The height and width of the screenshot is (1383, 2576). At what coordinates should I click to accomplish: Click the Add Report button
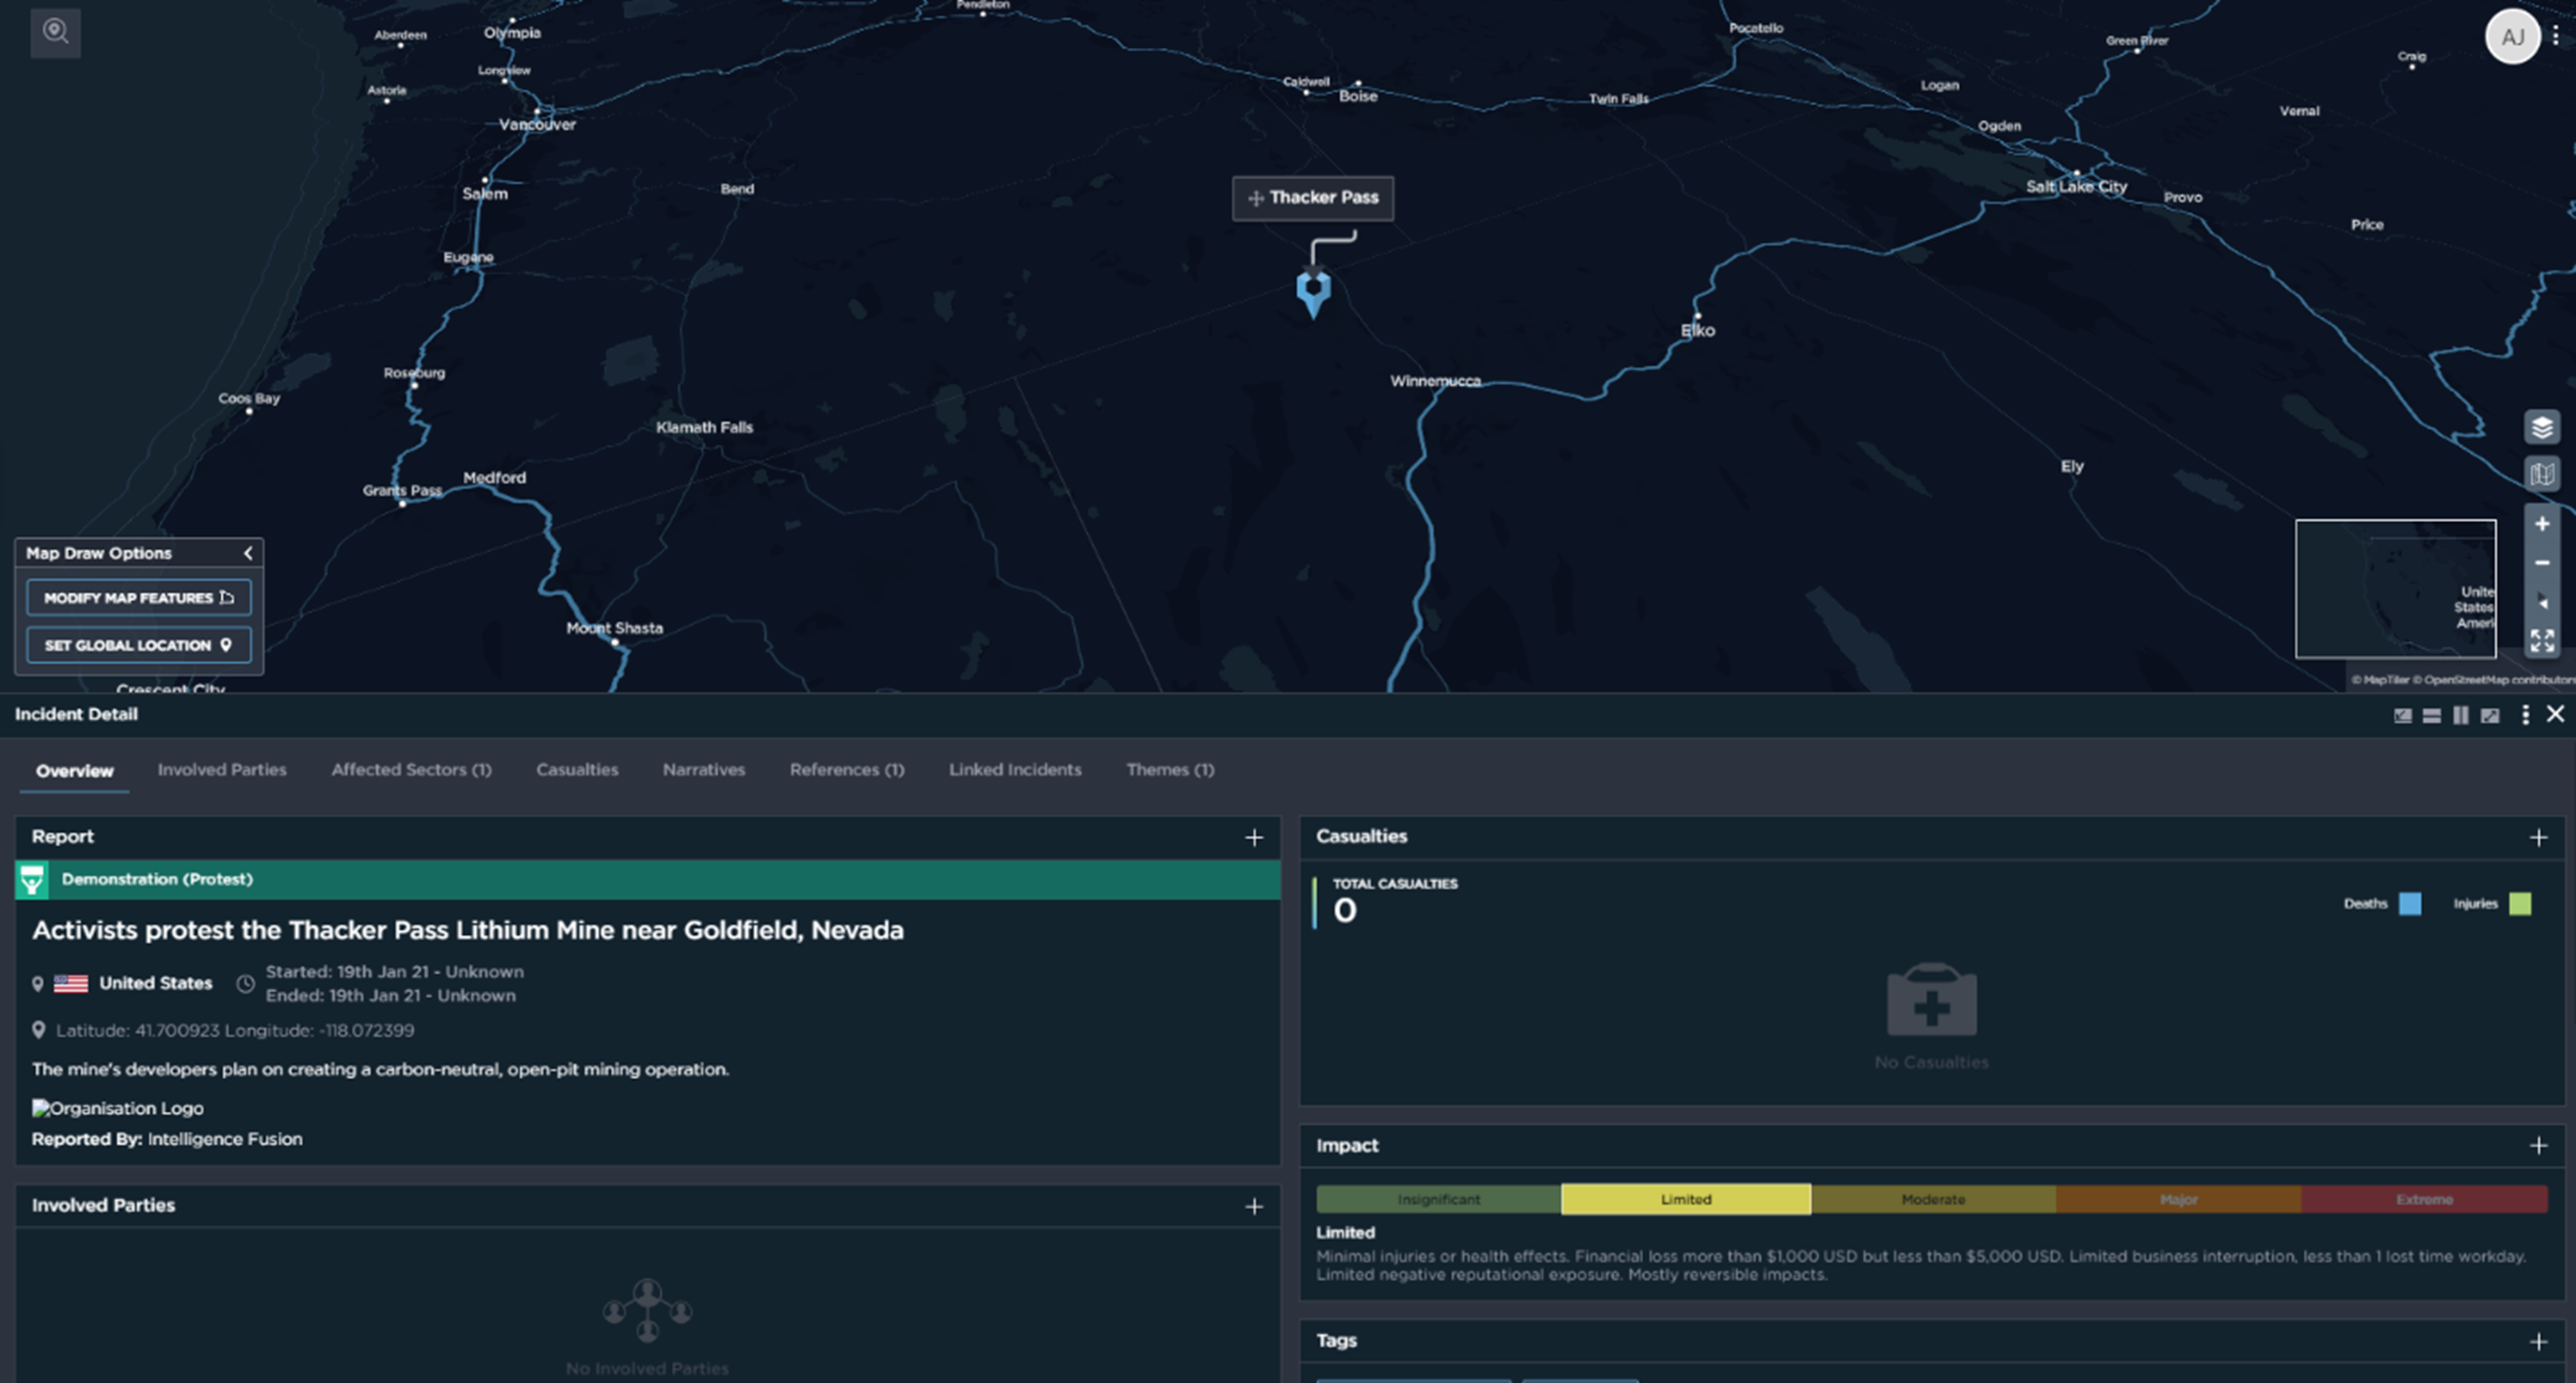point(1256,836)
